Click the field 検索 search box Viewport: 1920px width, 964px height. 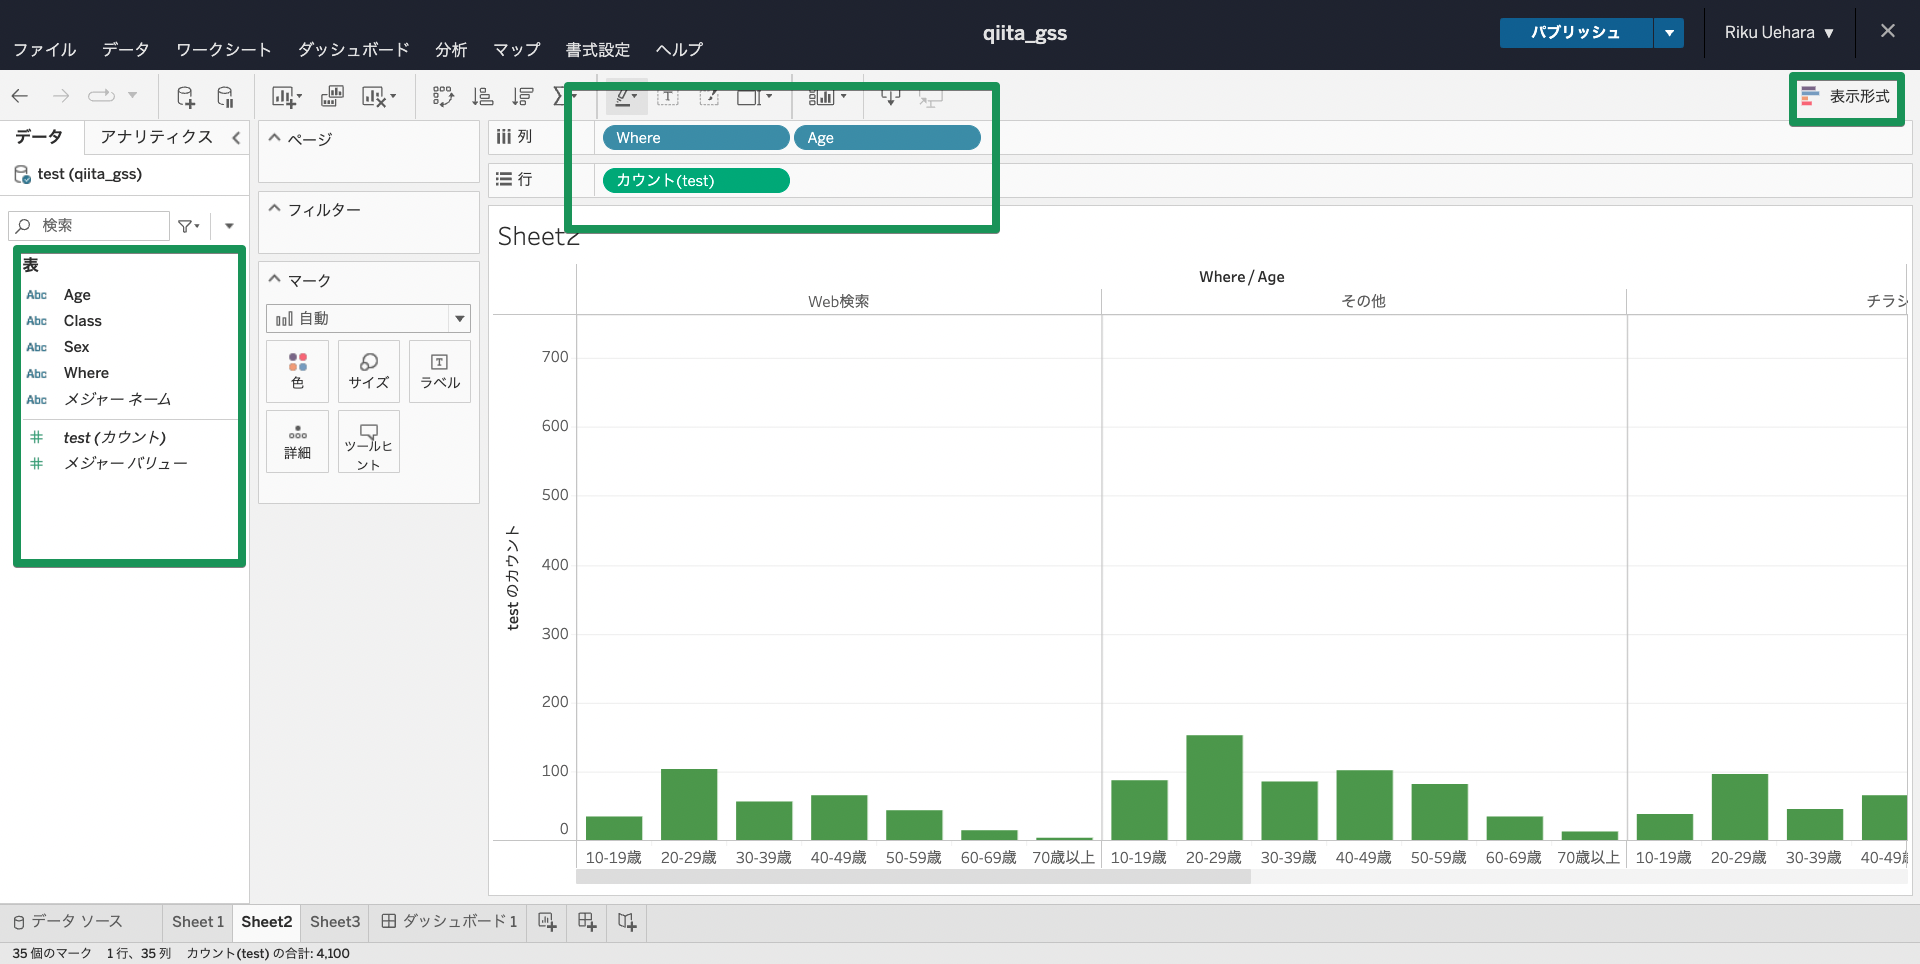tap(89, 226)
